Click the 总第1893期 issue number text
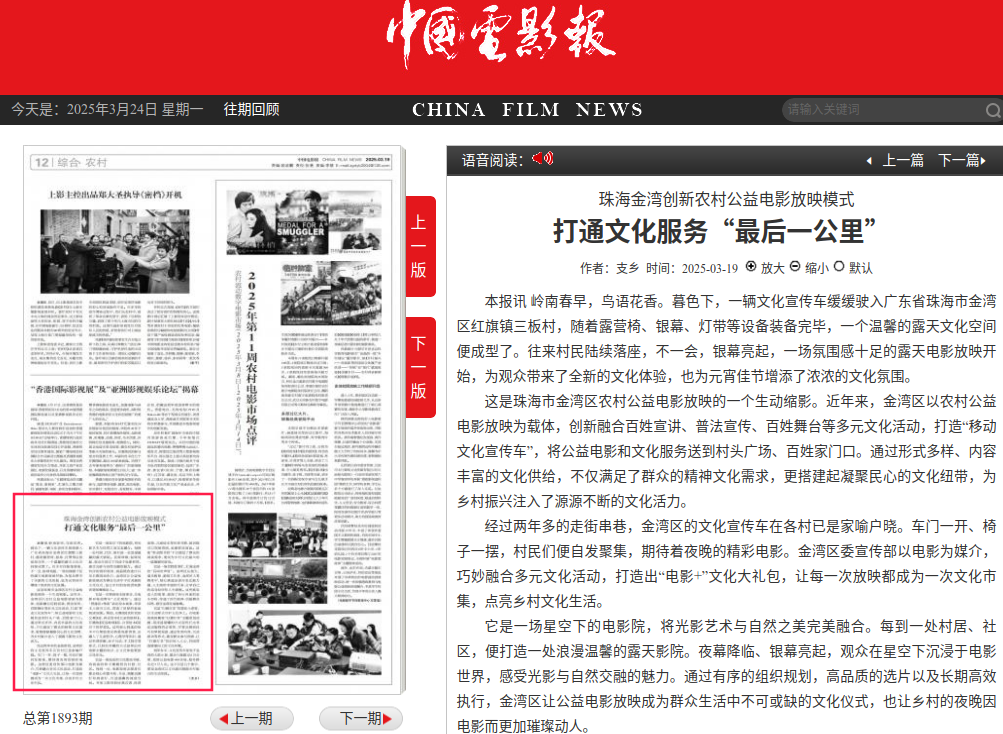Viewport: 1003px width, 734px height. click(x=58, y=718)
